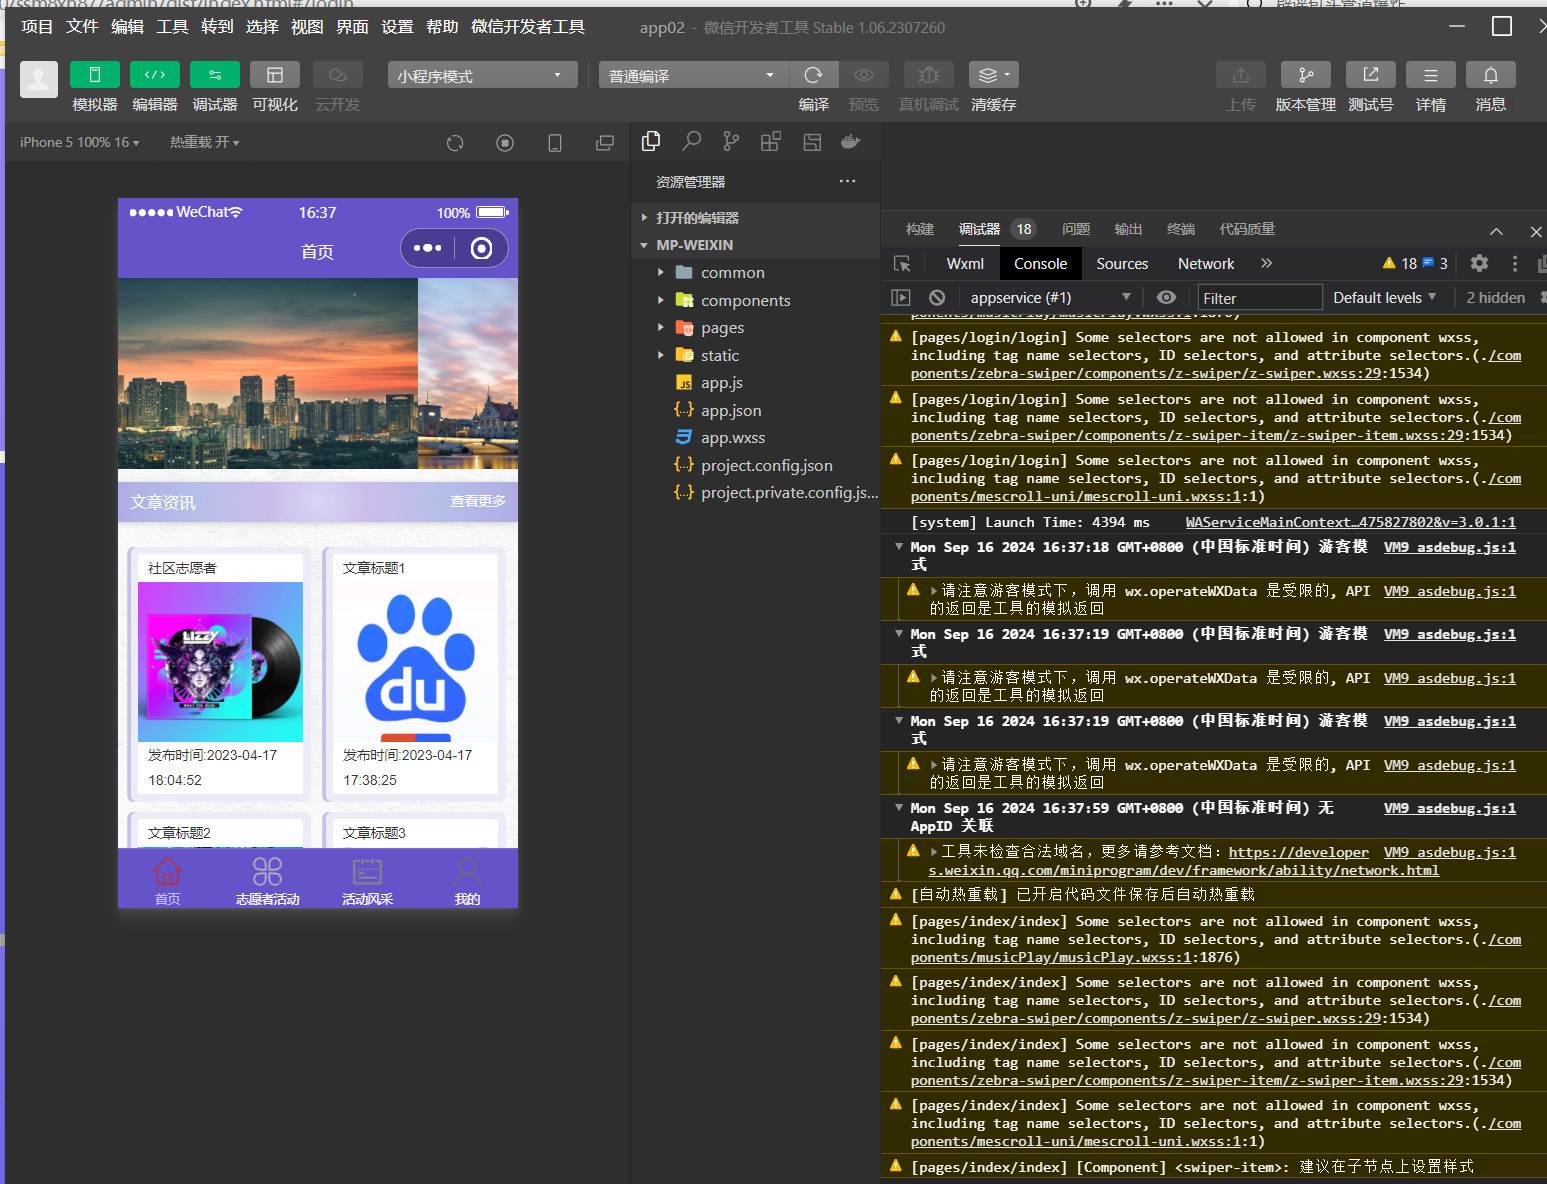Open the 普通编译 compile mode dropdown
This screenshot has height=1184, width=1547.
click(694, 75)
